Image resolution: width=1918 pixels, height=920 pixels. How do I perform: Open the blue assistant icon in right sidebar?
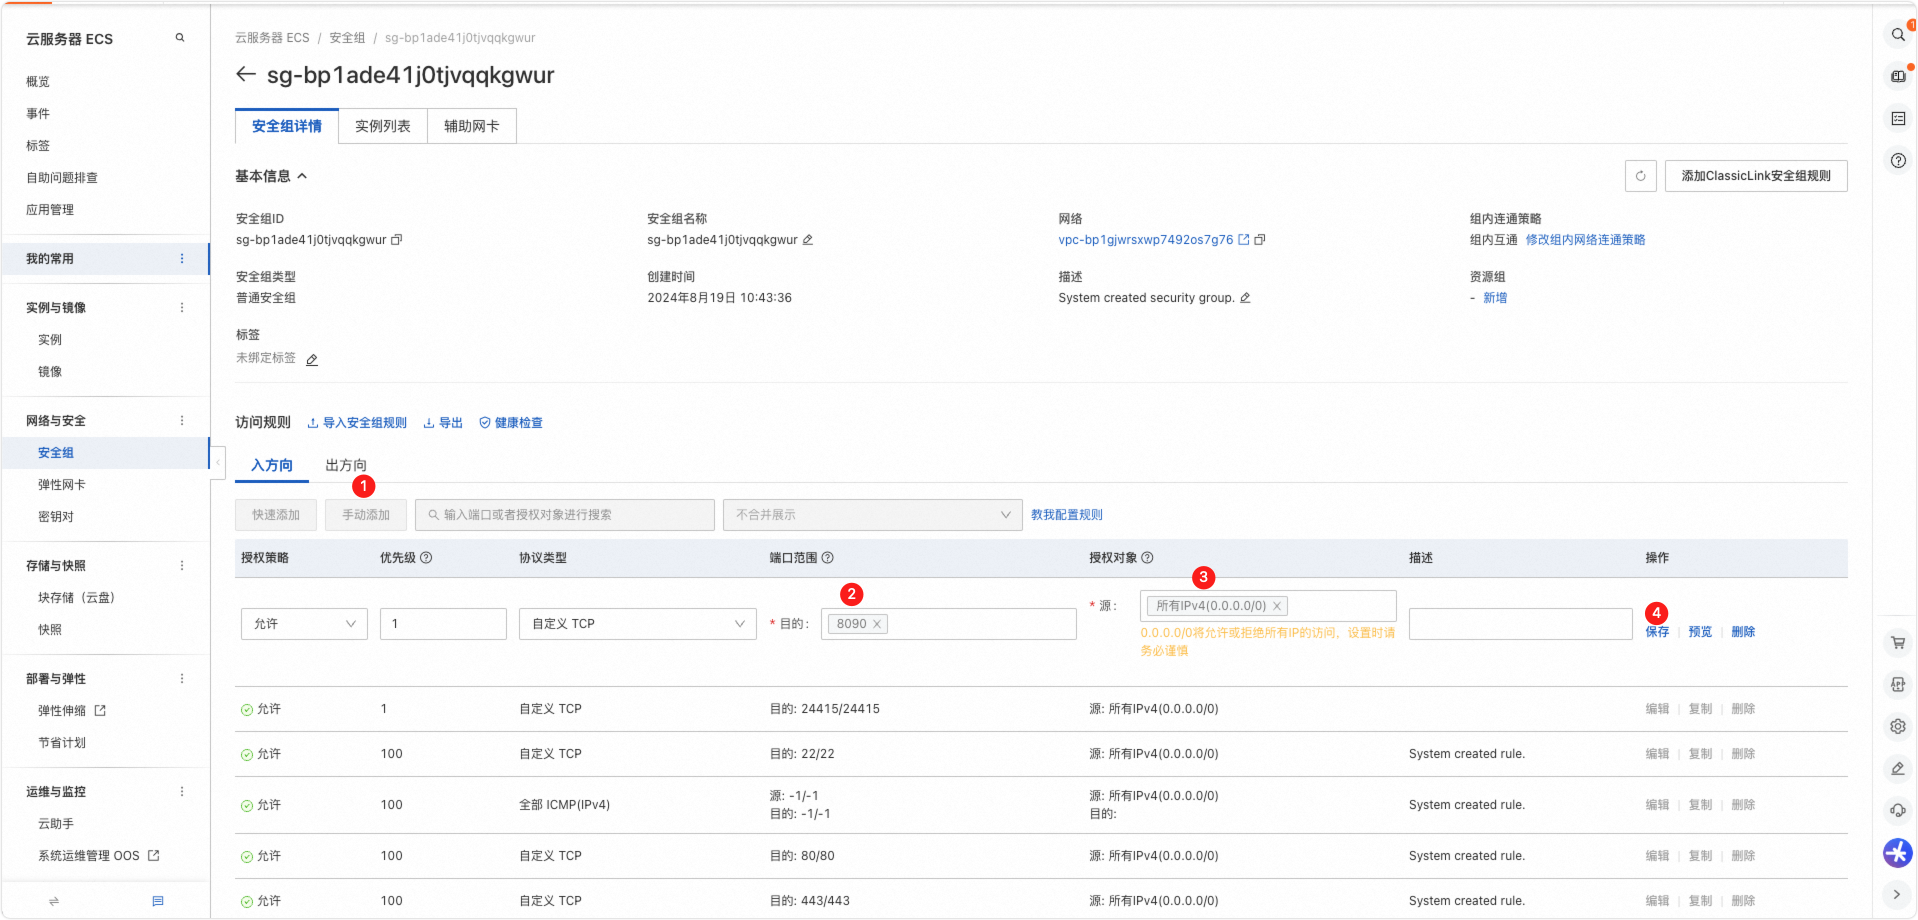[1898, 853]
